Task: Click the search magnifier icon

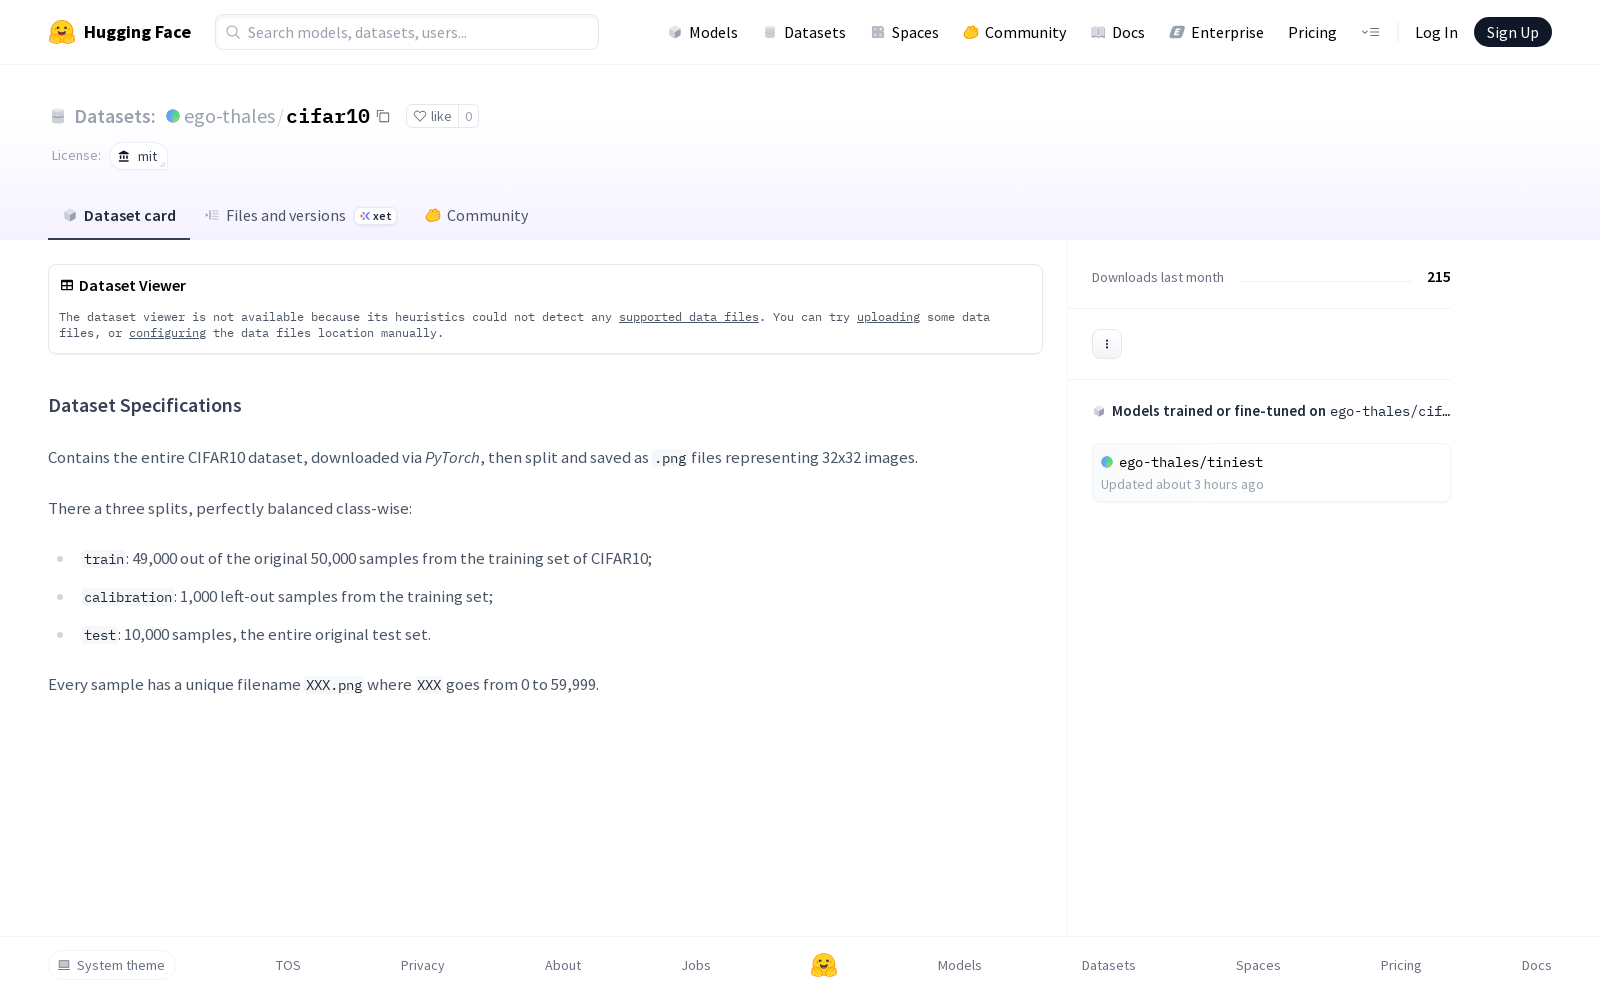Action: pyautogui.click(x=233, y=32)
